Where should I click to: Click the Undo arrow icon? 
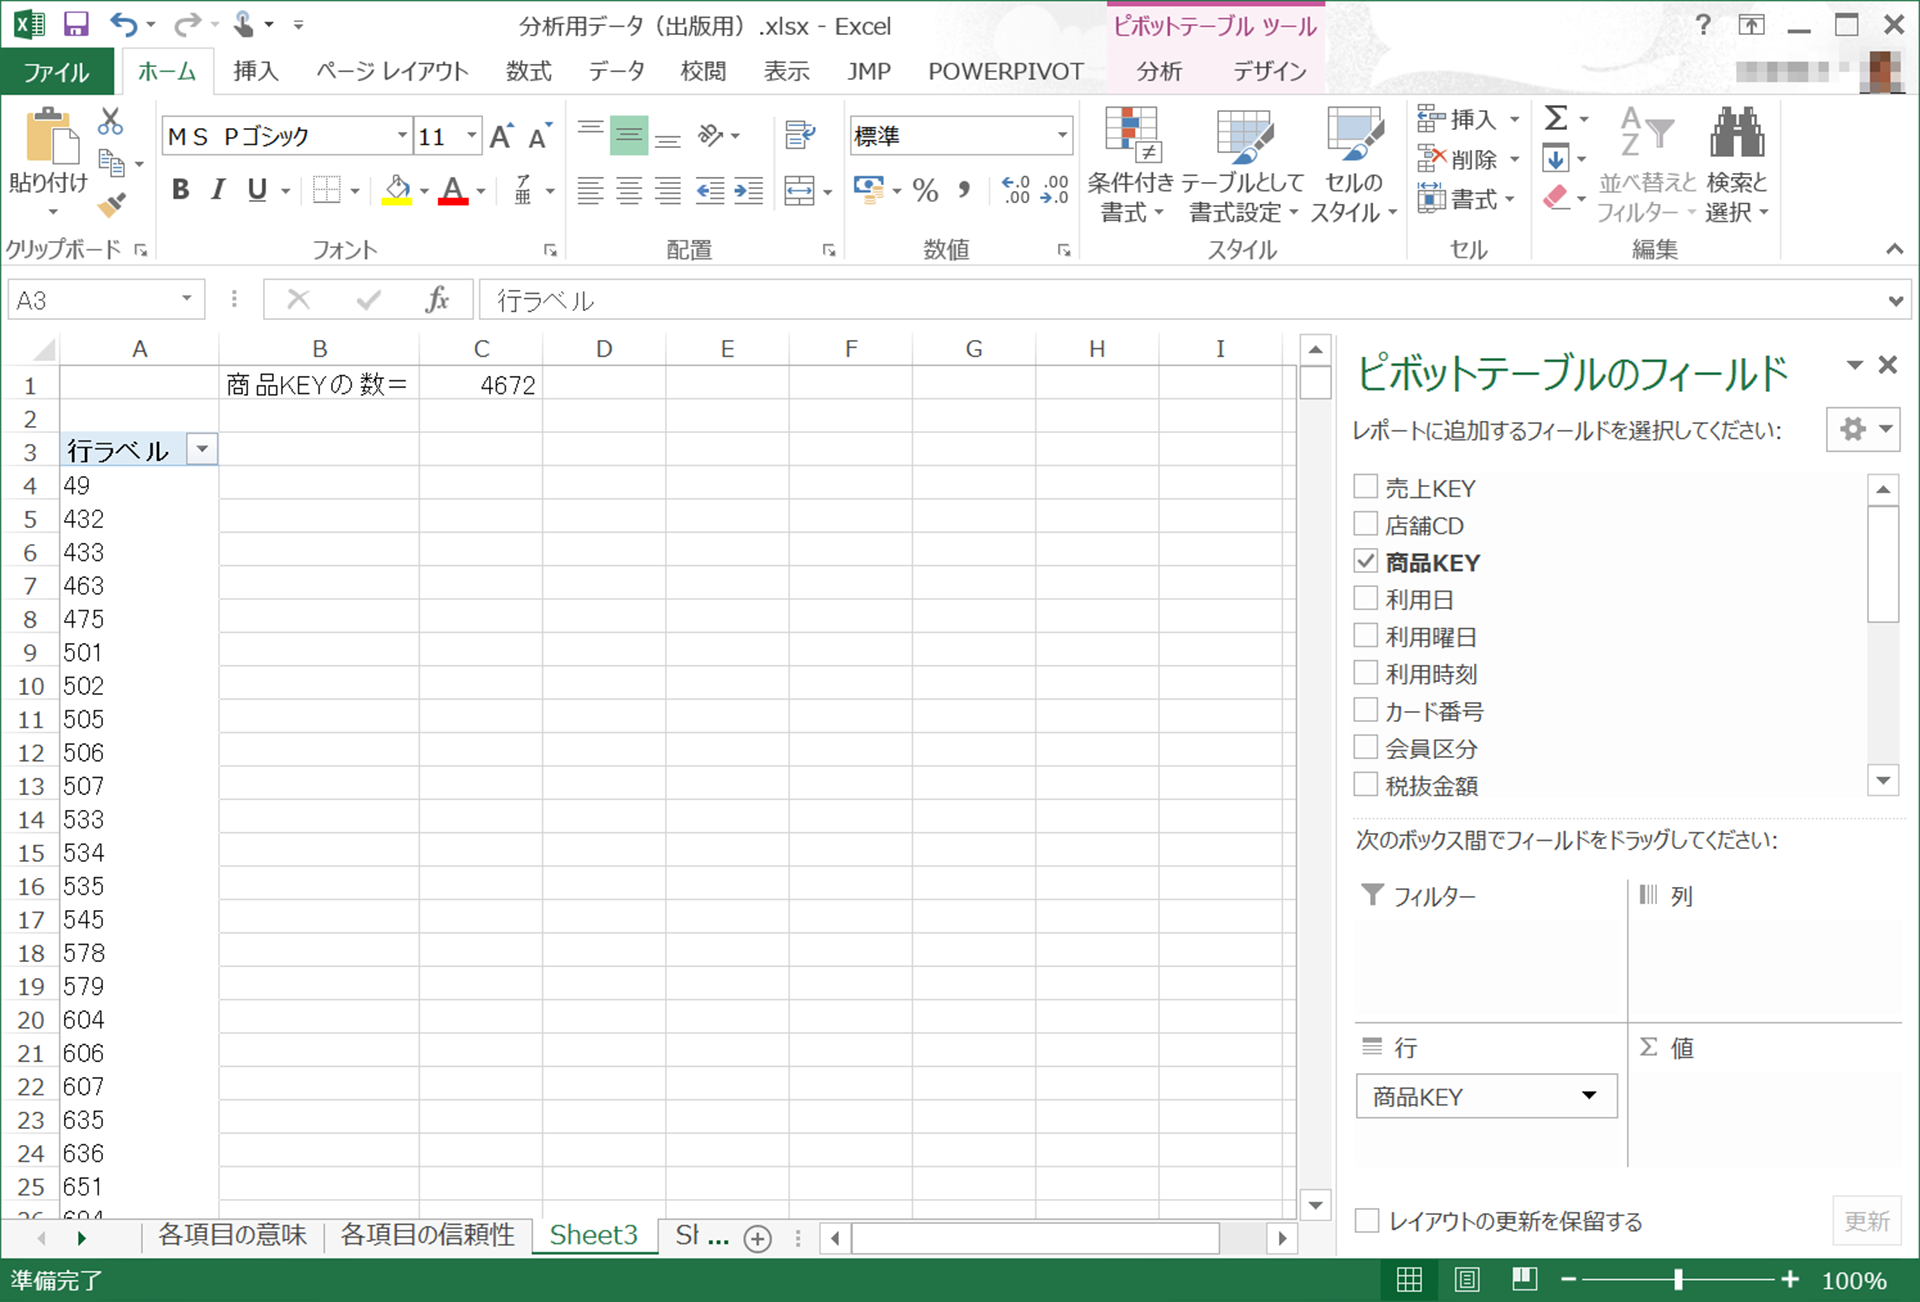click(124, 24)
